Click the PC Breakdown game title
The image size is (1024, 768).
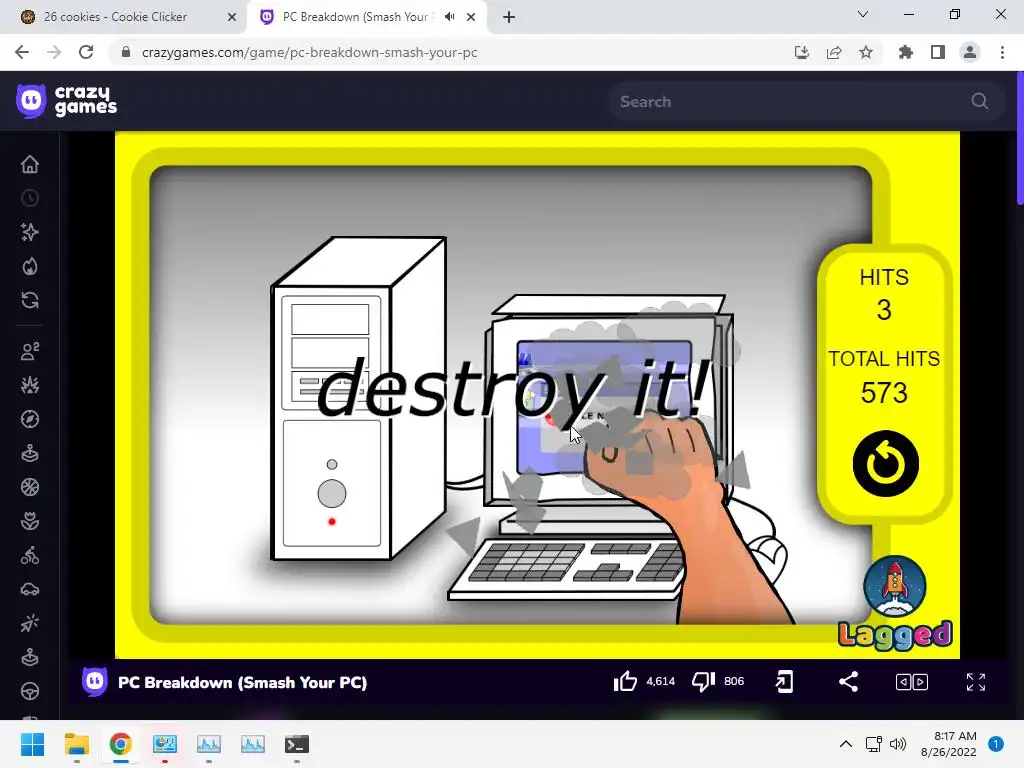tap(242, 682)
